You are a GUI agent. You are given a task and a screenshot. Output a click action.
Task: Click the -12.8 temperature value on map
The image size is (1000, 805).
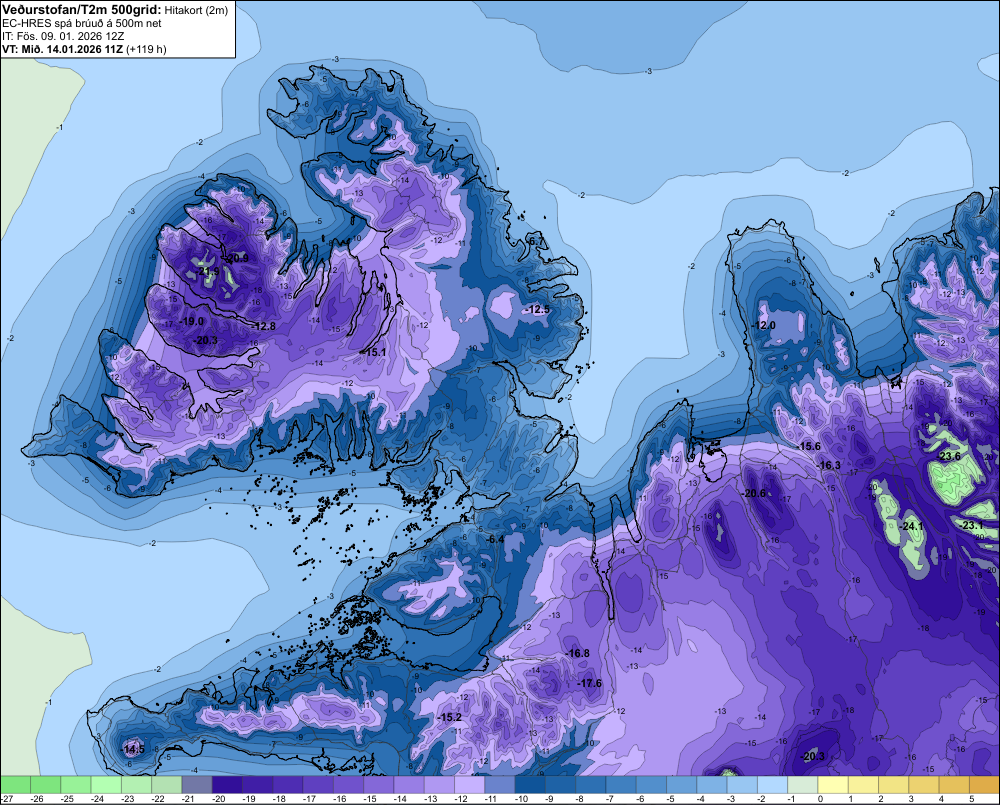264,326
